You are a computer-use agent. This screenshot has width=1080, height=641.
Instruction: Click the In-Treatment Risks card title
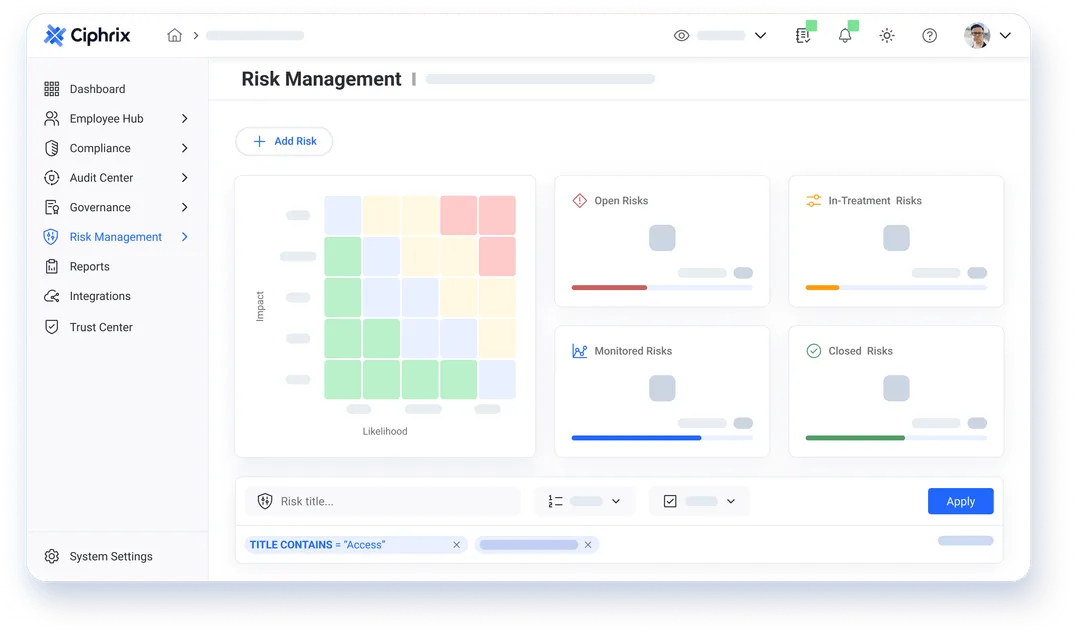[x=875, y=200]
